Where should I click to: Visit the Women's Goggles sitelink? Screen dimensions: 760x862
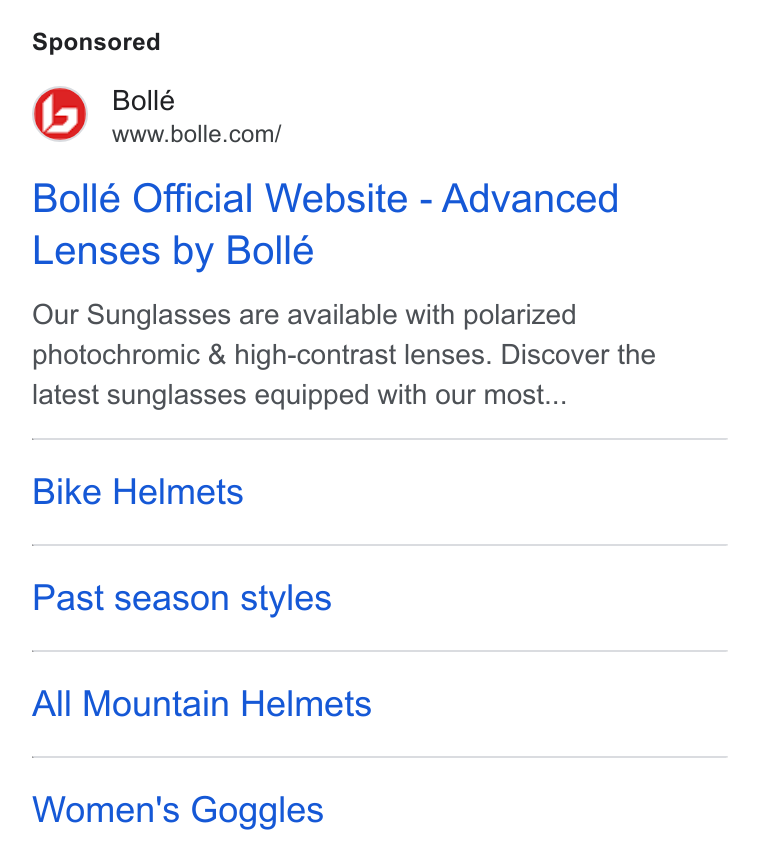coord(178,810)
